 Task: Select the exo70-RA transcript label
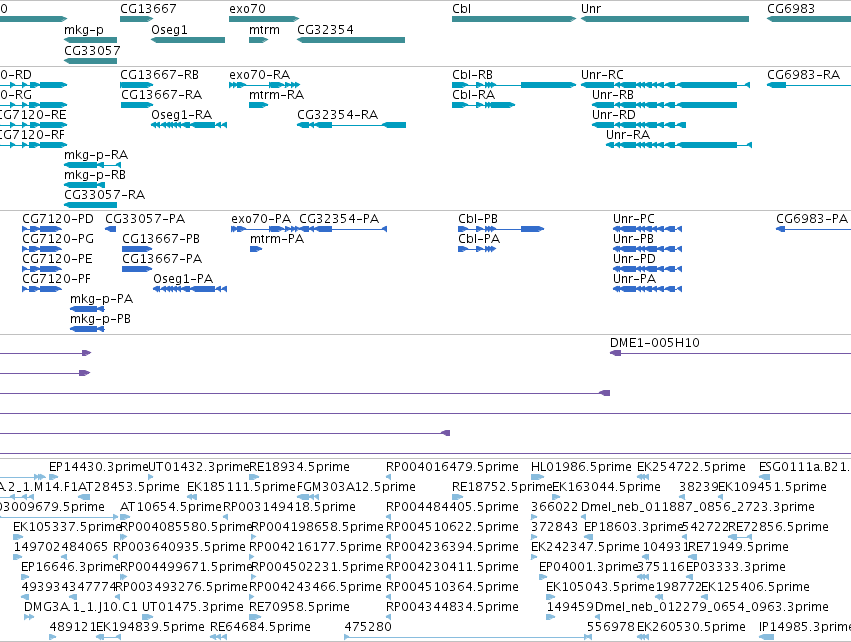pos(259,75)
